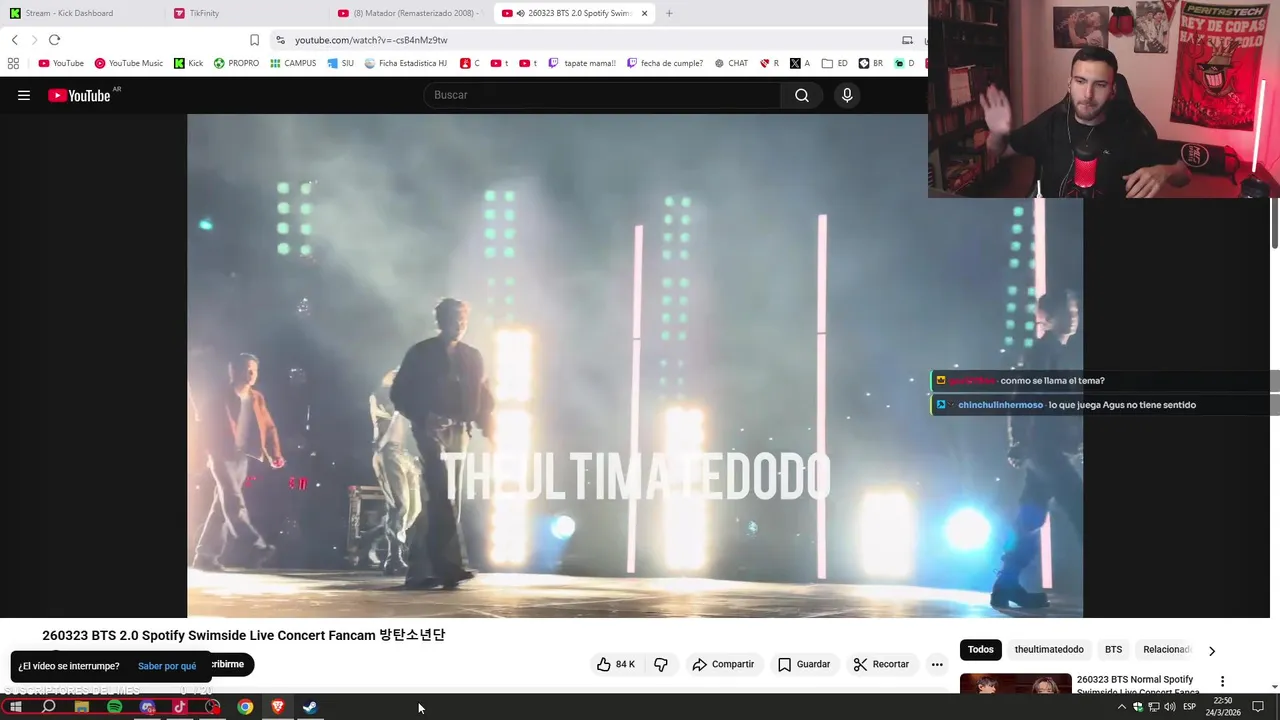This screenshot has width=1280, height=720.
Task: Open options for BTS Normal Spotify video
Action: pos(1222,682)
